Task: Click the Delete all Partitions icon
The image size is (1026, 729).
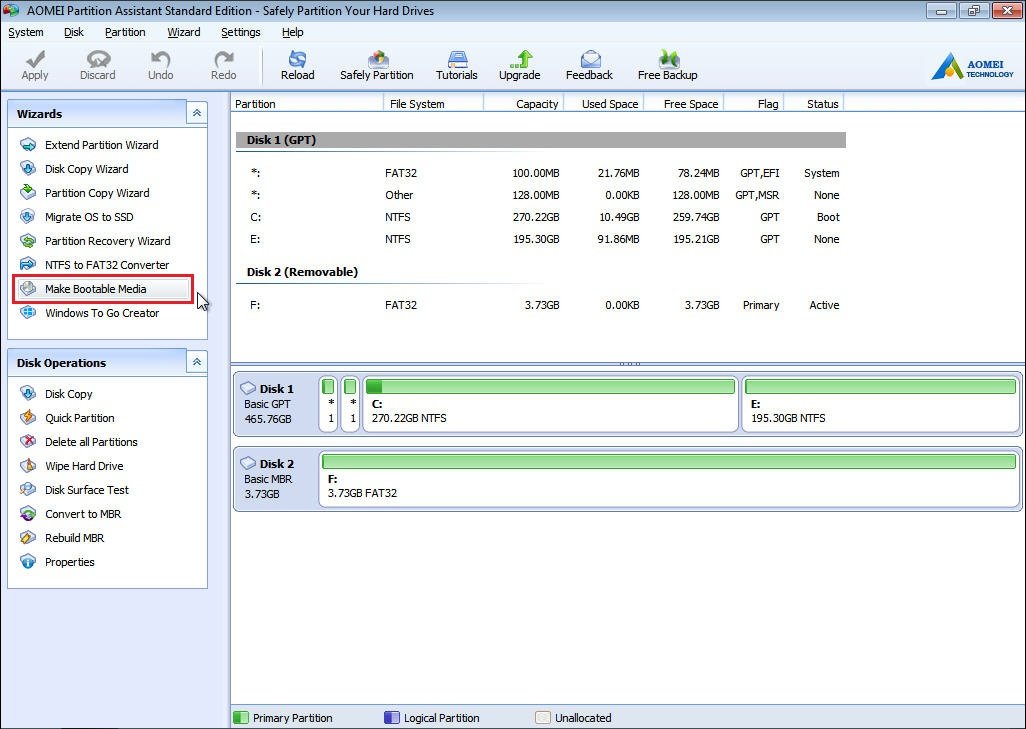Action: 28,442
